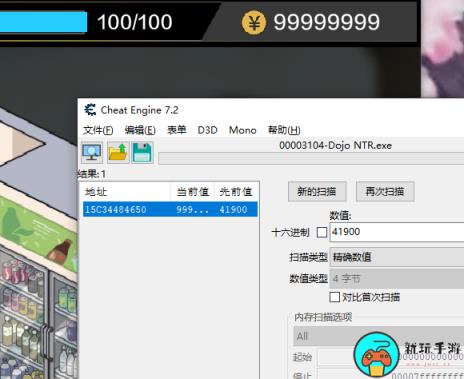Image resolution: width=464 pixels, height=379 pixels.
Task: Click the 当前值 column header
Action: click(192, 192)
